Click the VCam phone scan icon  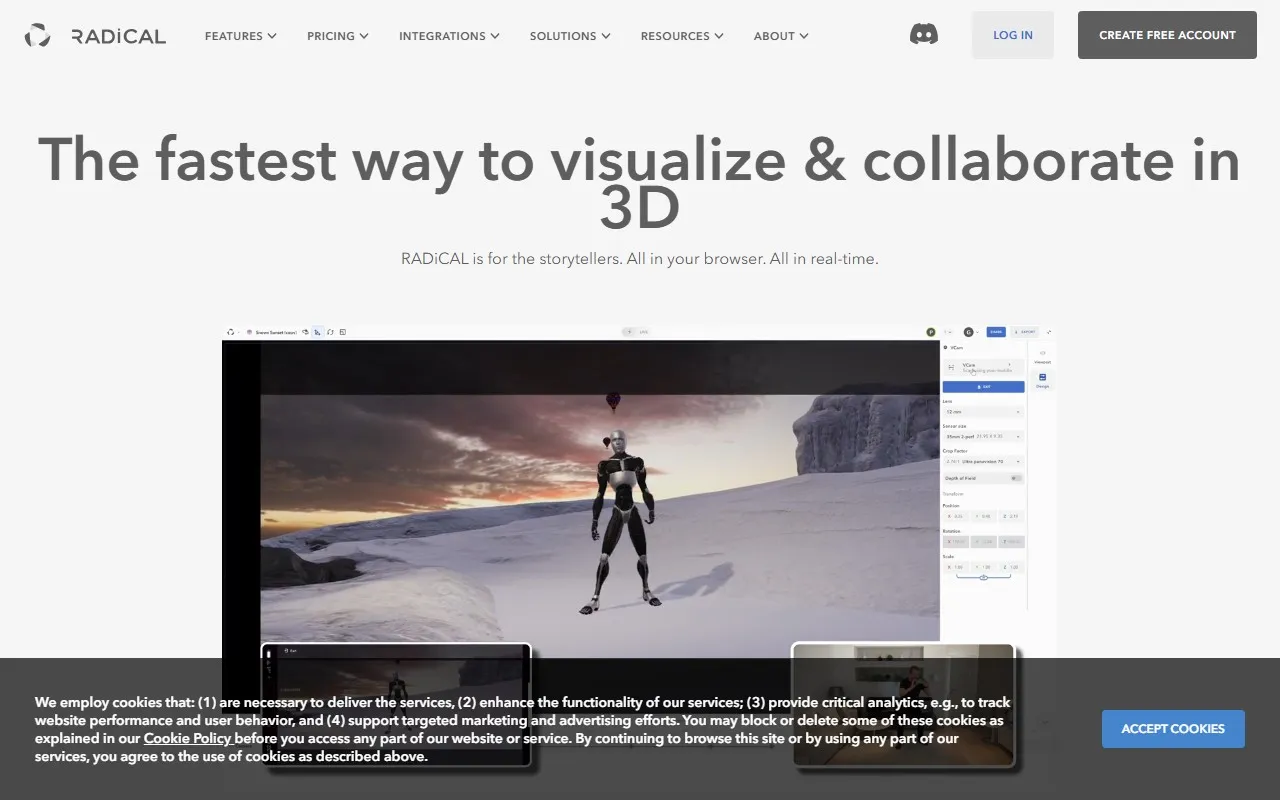[951, 367]
